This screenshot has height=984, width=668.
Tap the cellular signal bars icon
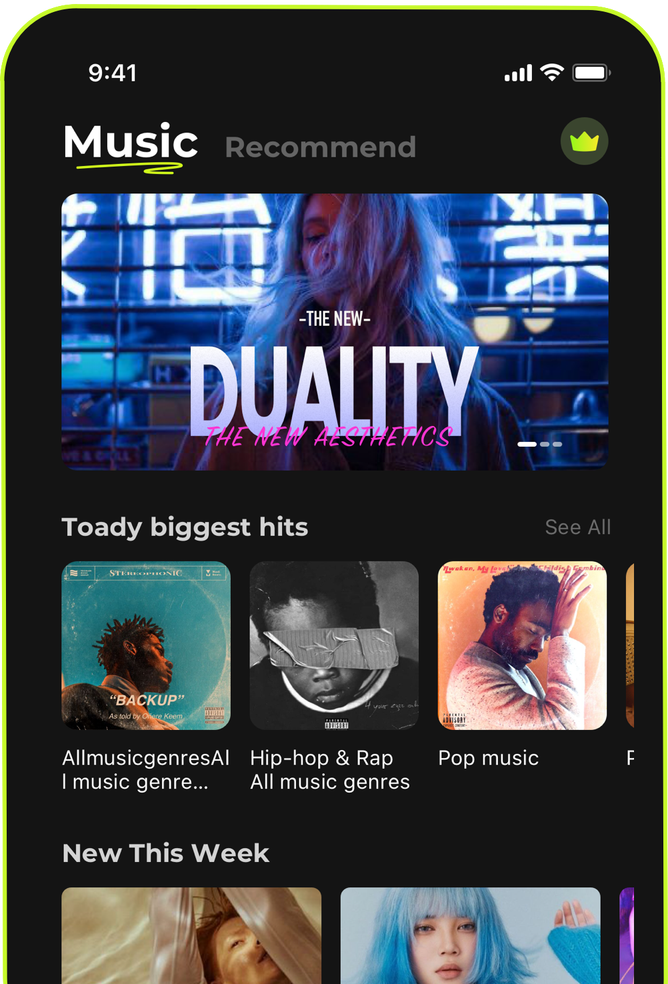tap(519, 73)
